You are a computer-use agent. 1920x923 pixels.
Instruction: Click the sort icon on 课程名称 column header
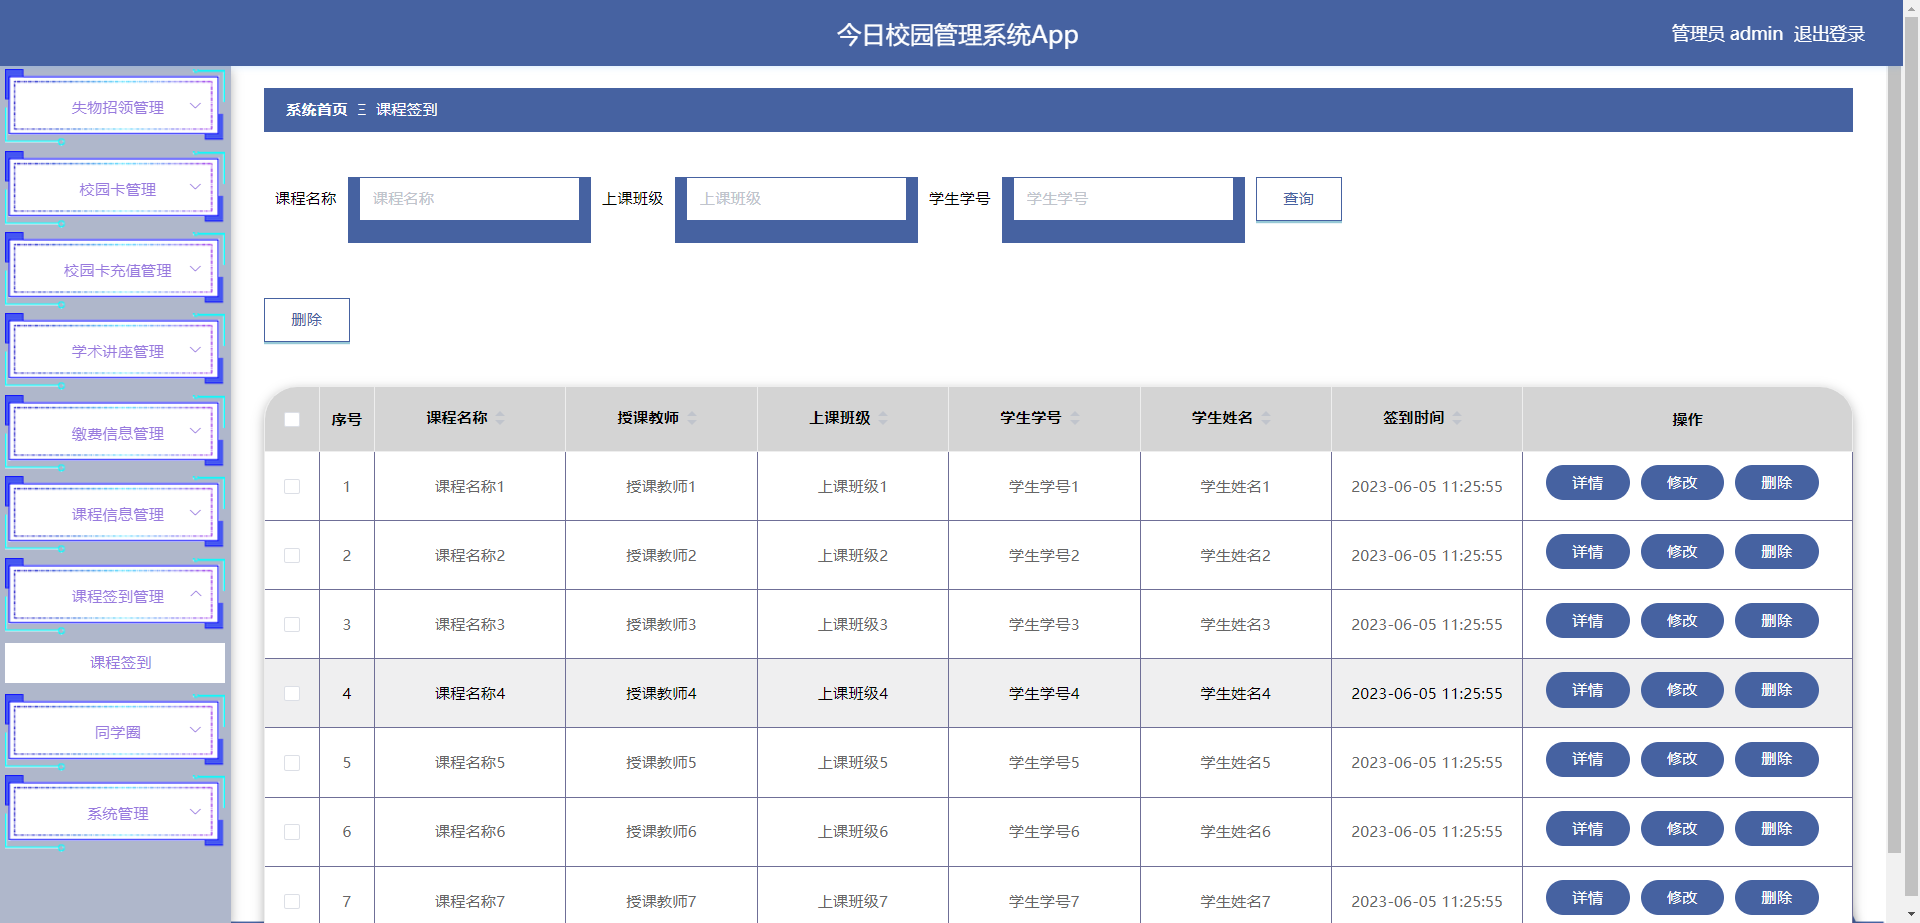click(x=501, y=418)
